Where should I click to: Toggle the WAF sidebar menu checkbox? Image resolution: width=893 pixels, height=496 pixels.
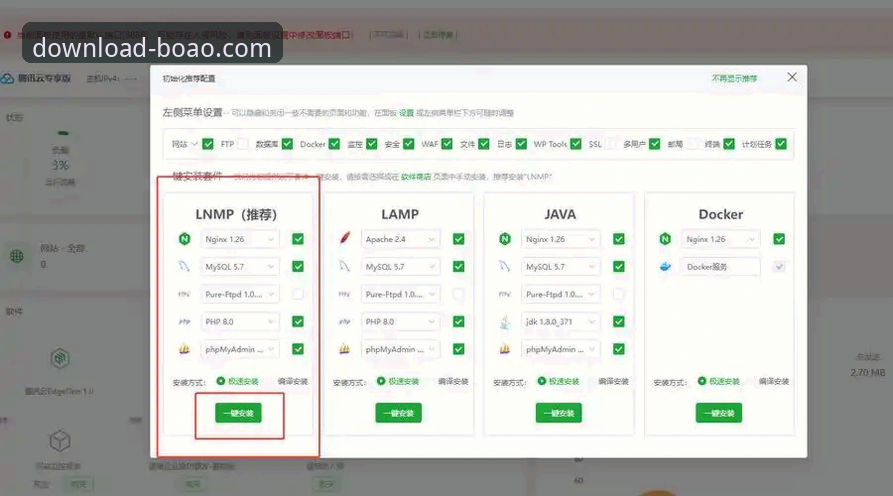[447, 144]
